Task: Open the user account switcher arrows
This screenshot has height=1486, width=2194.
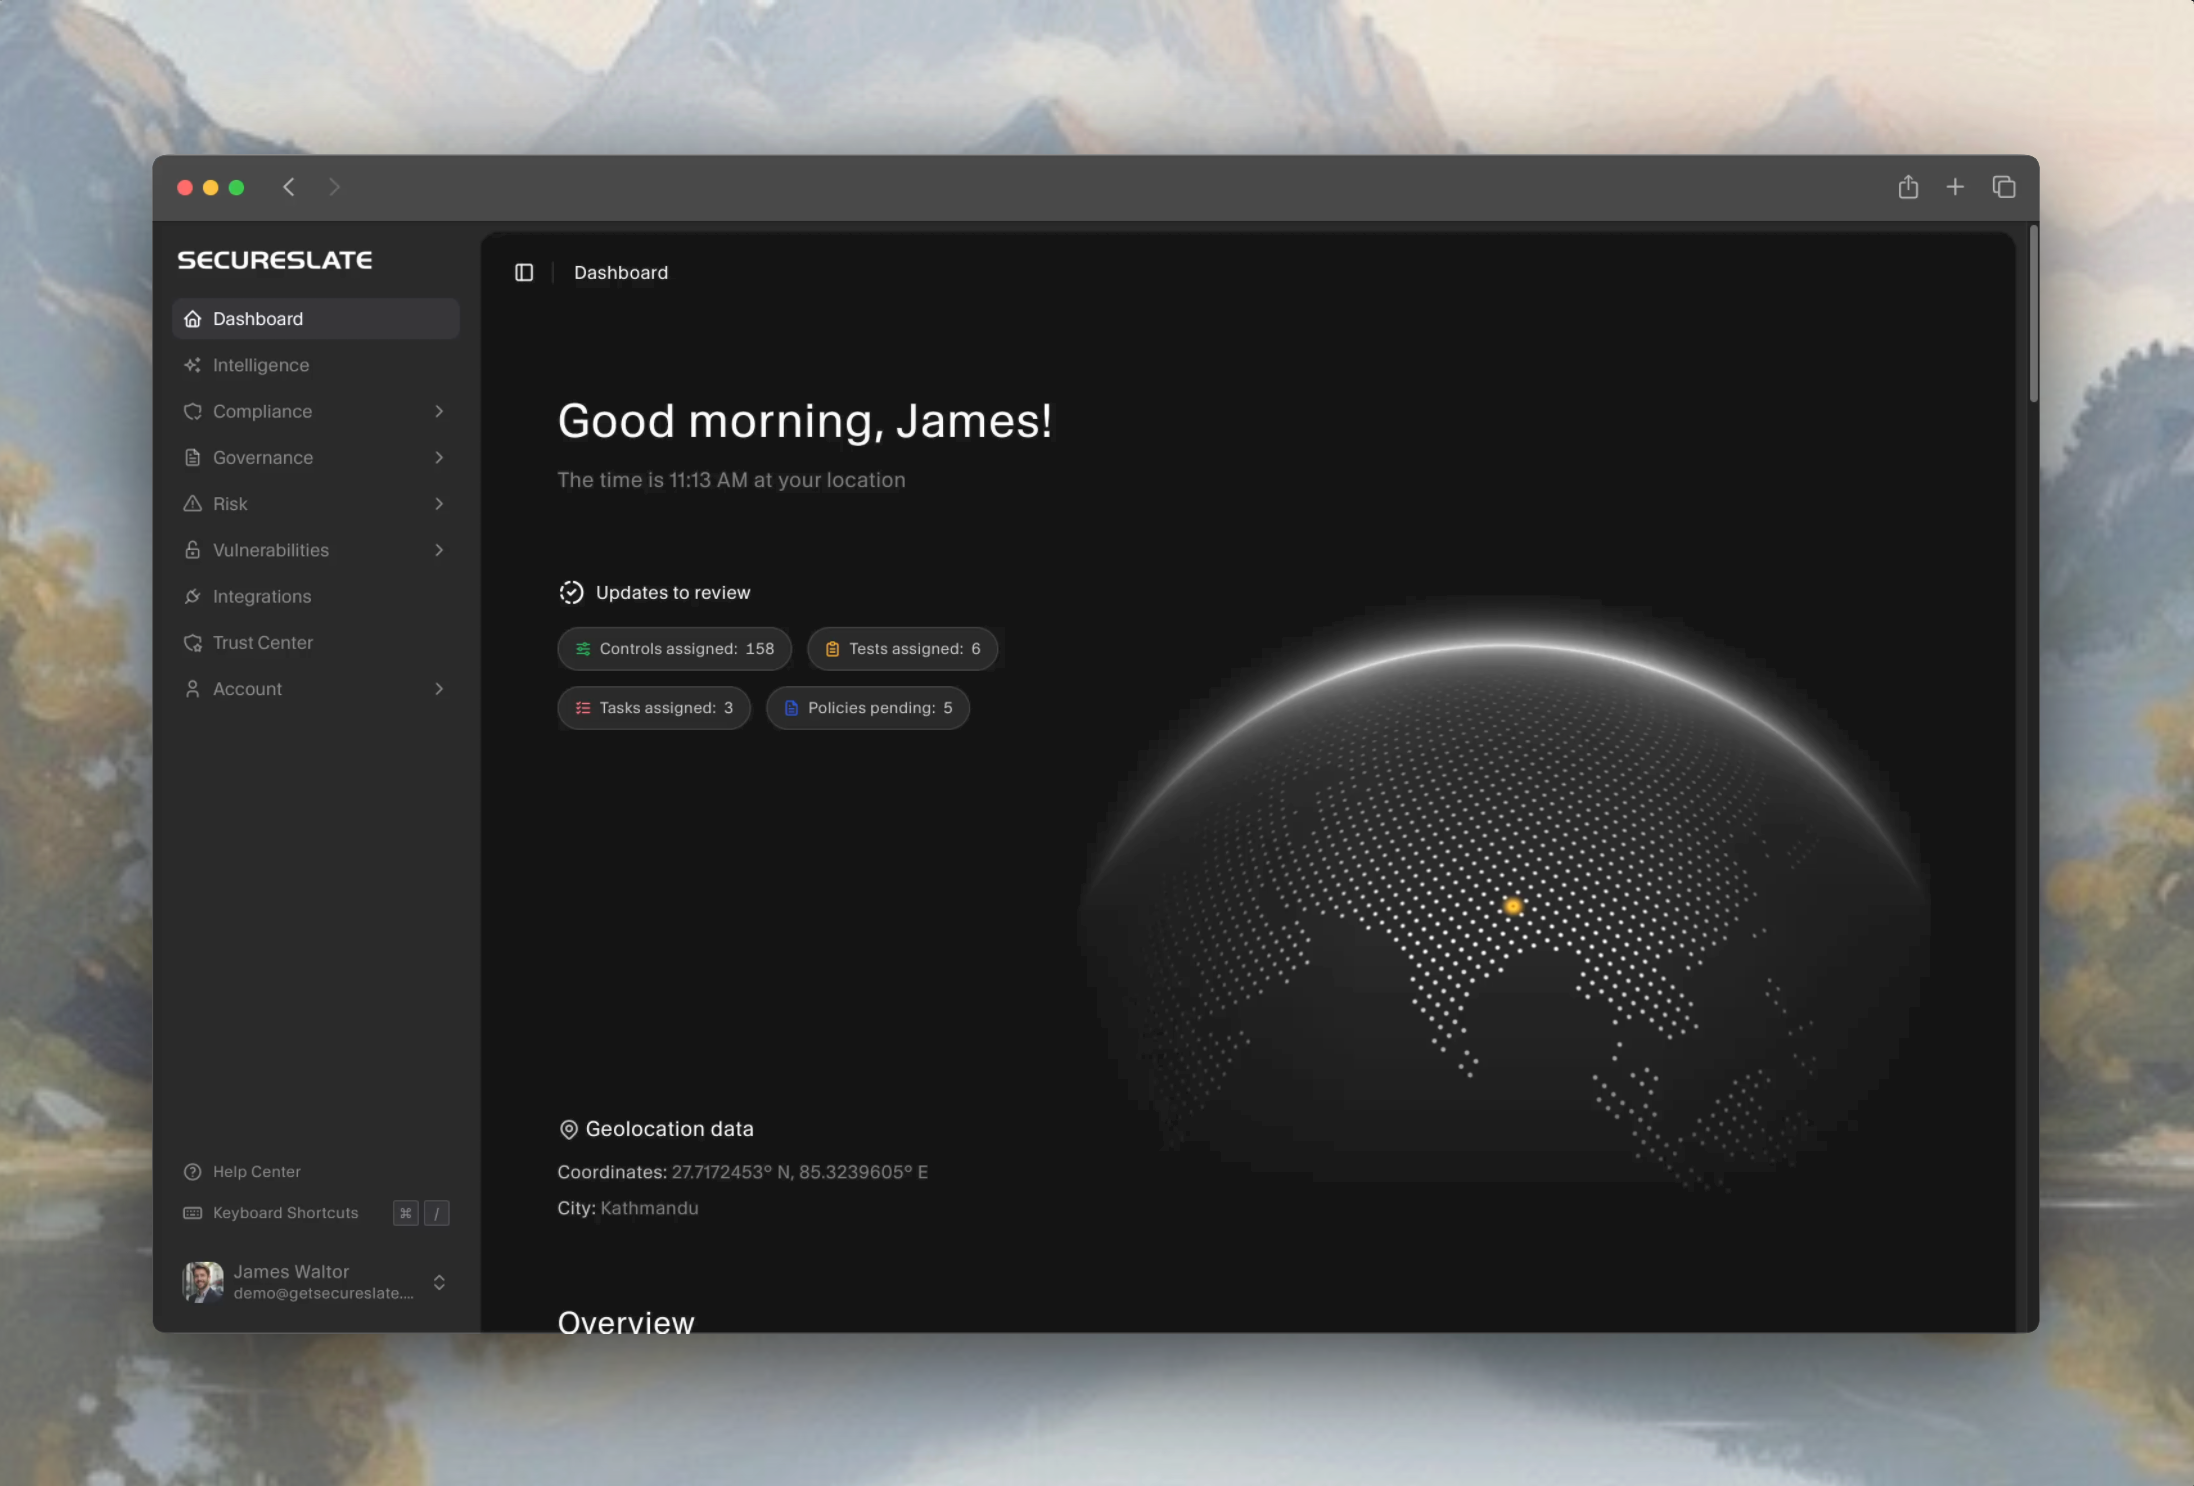Action: [439, 1283]
